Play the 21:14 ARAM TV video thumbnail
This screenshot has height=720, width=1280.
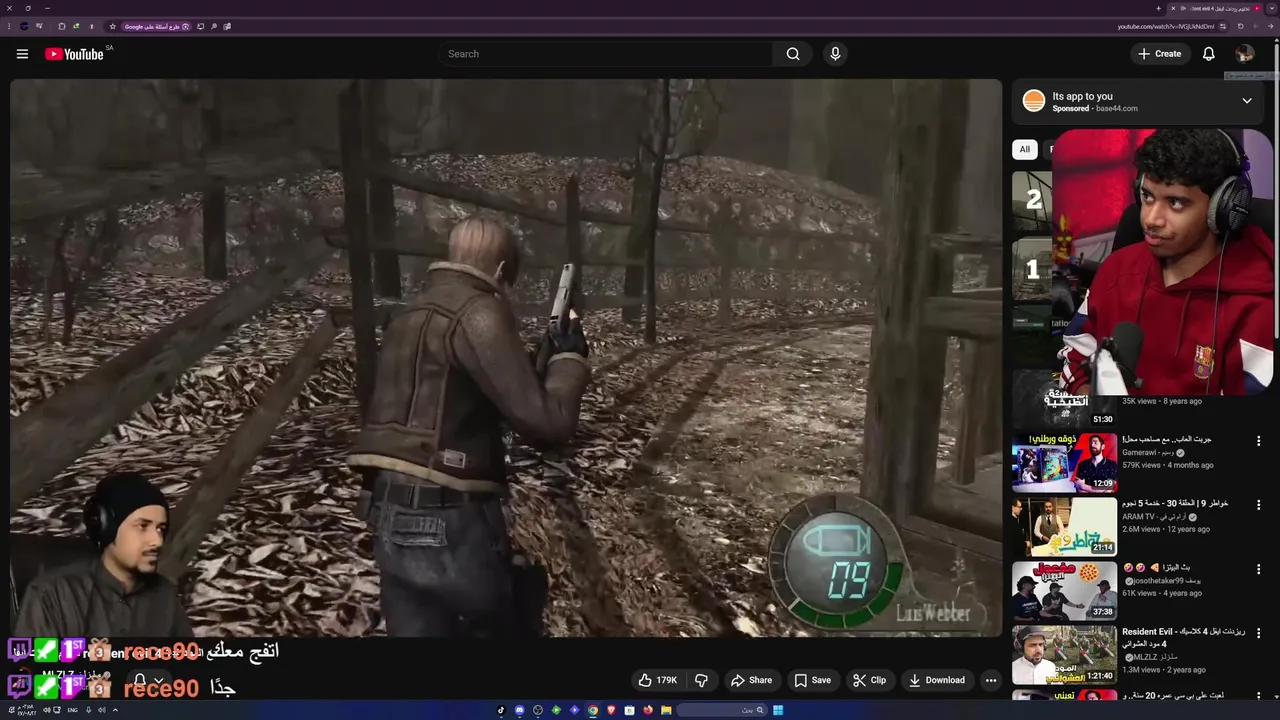[1064, 526]
